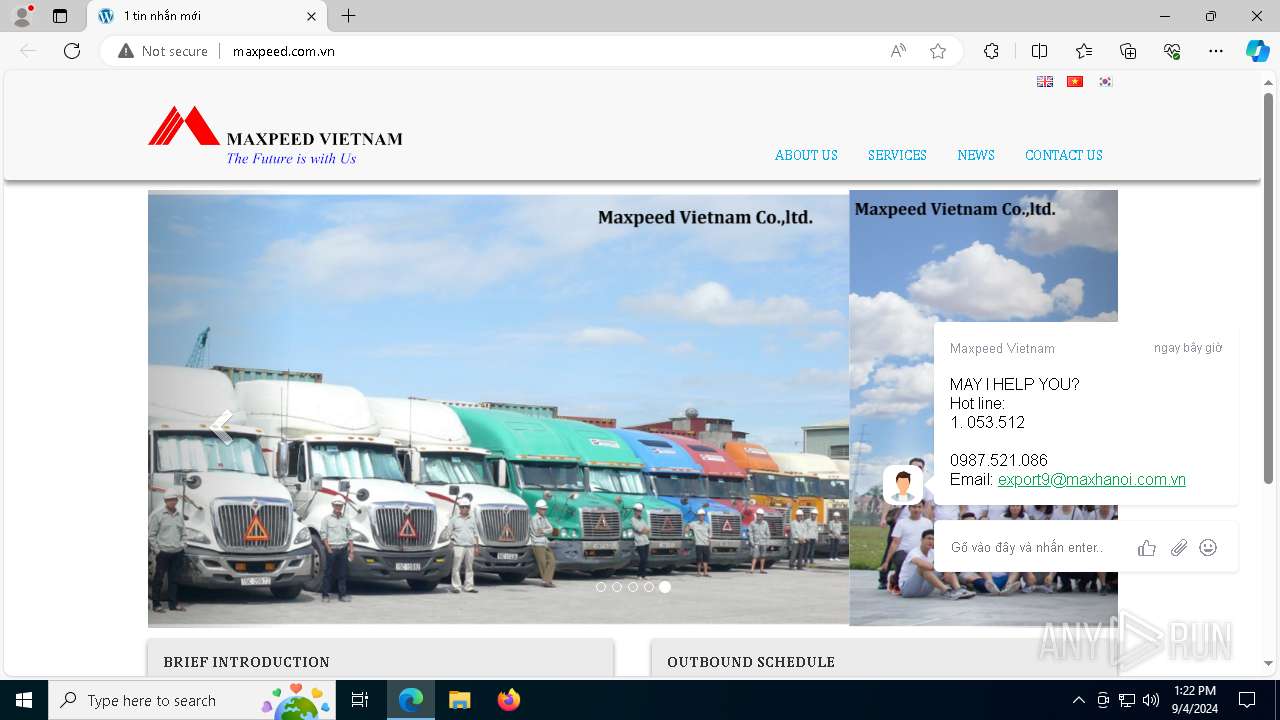The height and width of the screenshot is (720, 1280).
Task: Click the email export9@maxhanoi.com.vn link
Action: (1092, 480)
